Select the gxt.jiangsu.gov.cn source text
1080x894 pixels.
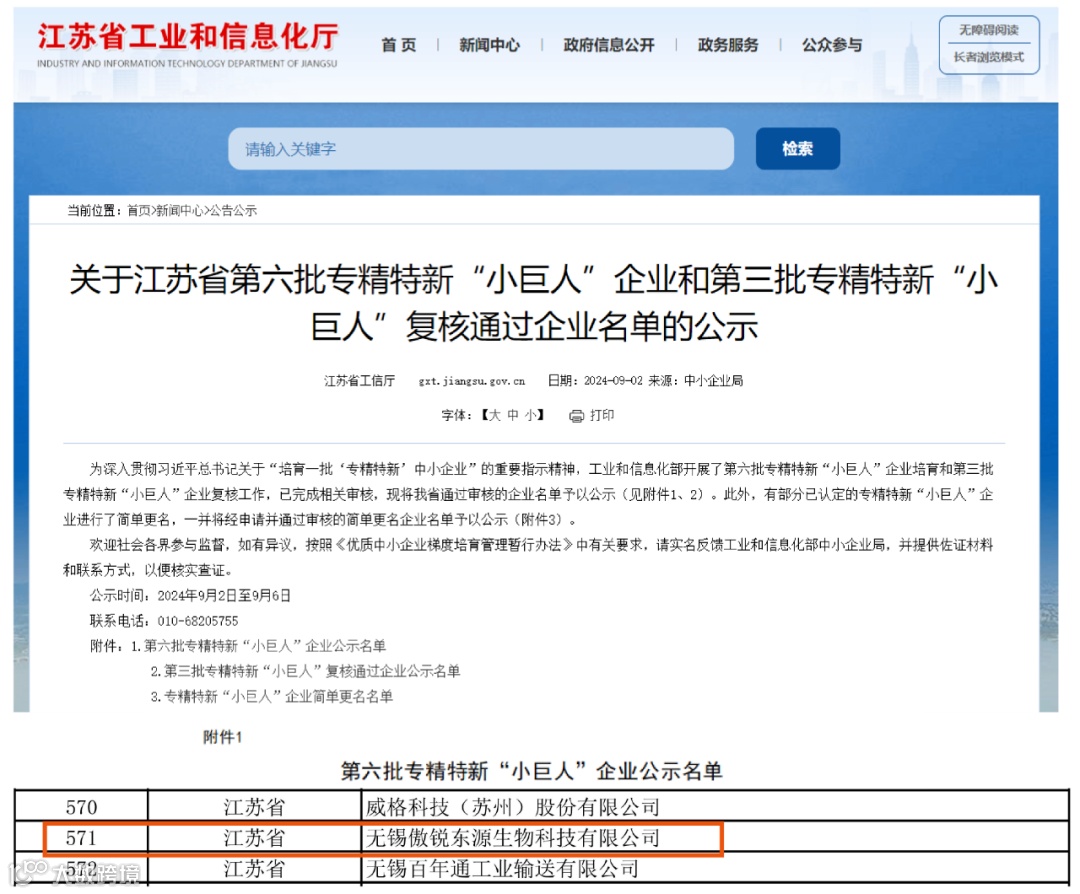[472, 381]
